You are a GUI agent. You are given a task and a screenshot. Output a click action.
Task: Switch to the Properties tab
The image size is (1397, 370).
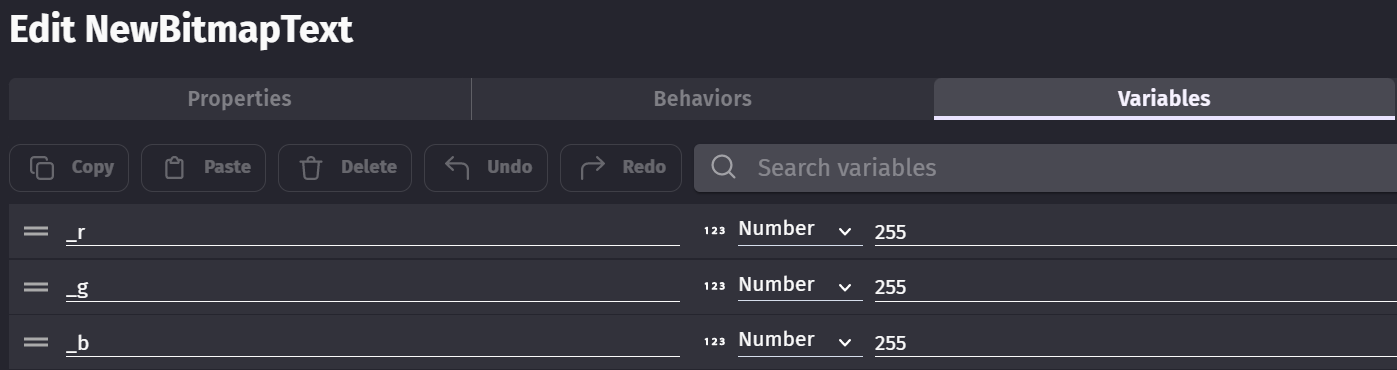click(x=240, y=99)
